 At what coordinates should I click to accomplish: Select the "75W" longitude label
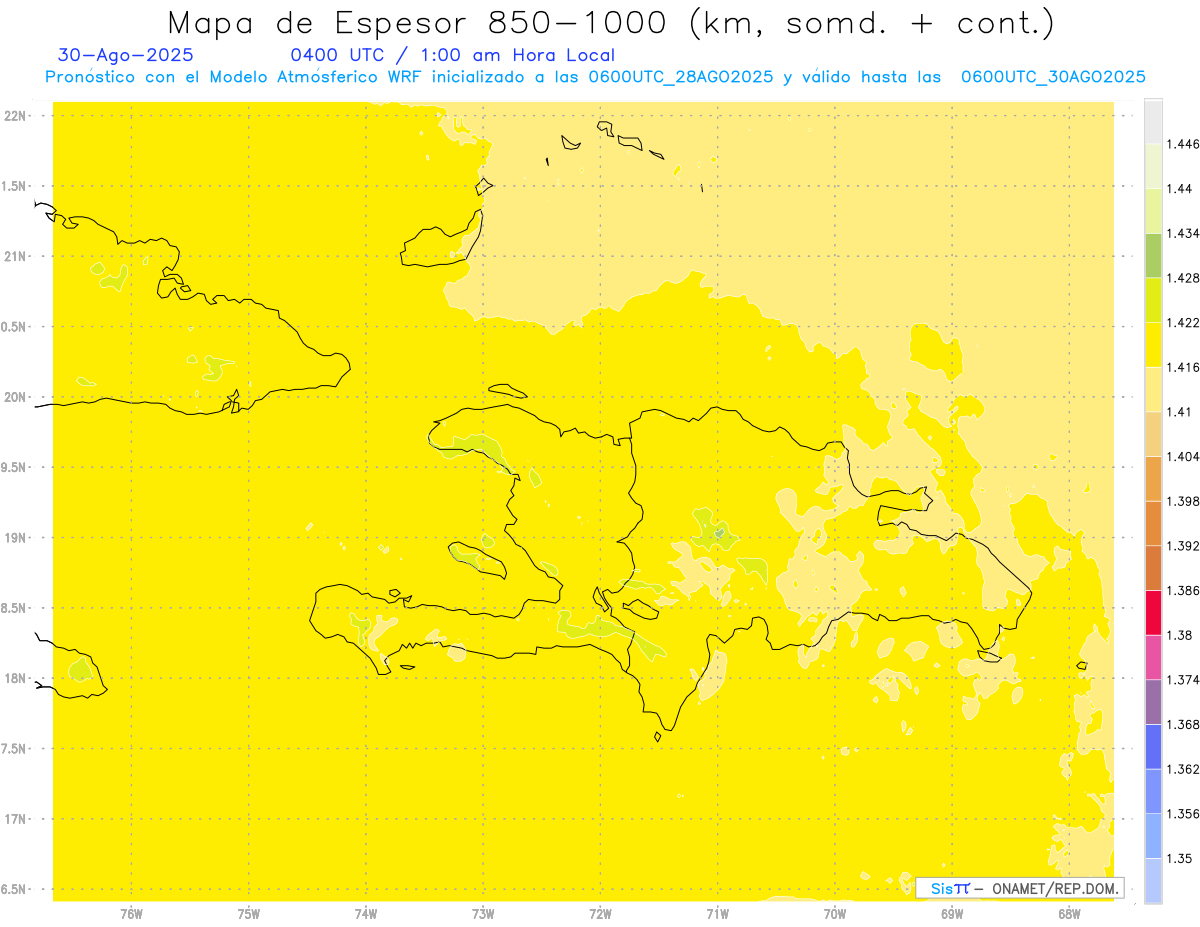tap(248, 914)
